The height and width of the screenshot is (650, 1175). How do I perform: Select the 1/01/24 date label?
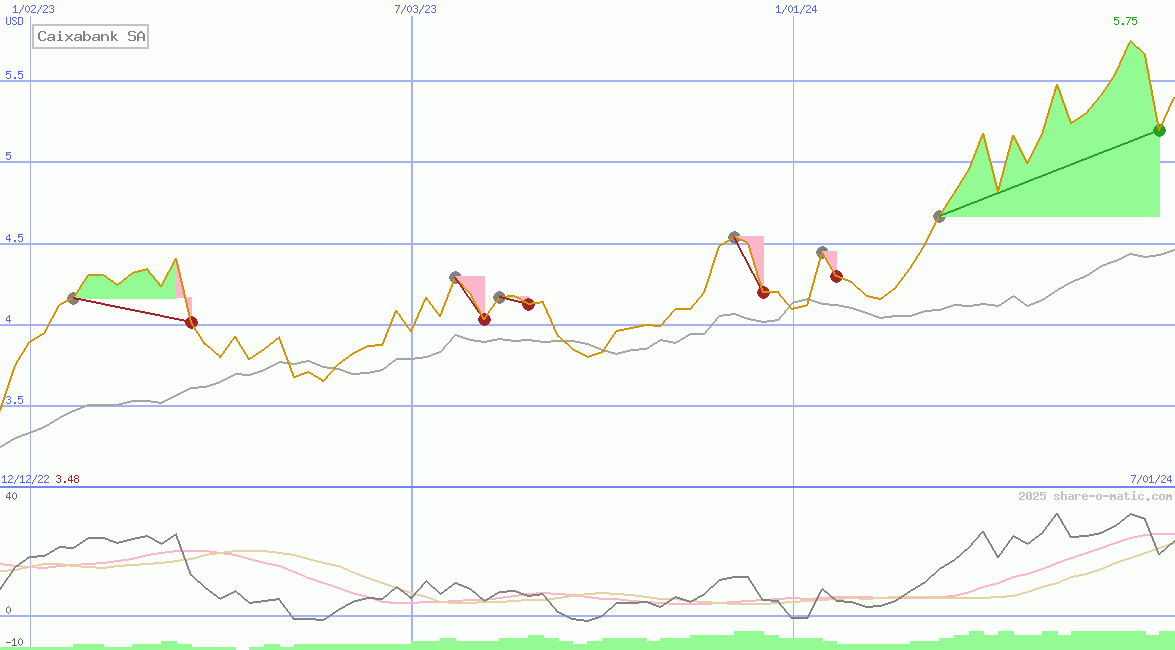tap(795, 7)
